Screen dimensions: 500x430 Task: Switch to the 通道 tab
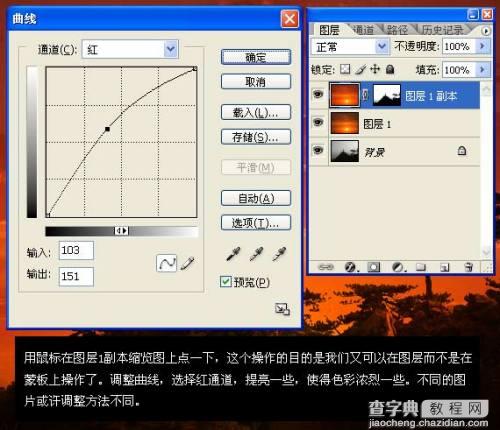(363, 30)
